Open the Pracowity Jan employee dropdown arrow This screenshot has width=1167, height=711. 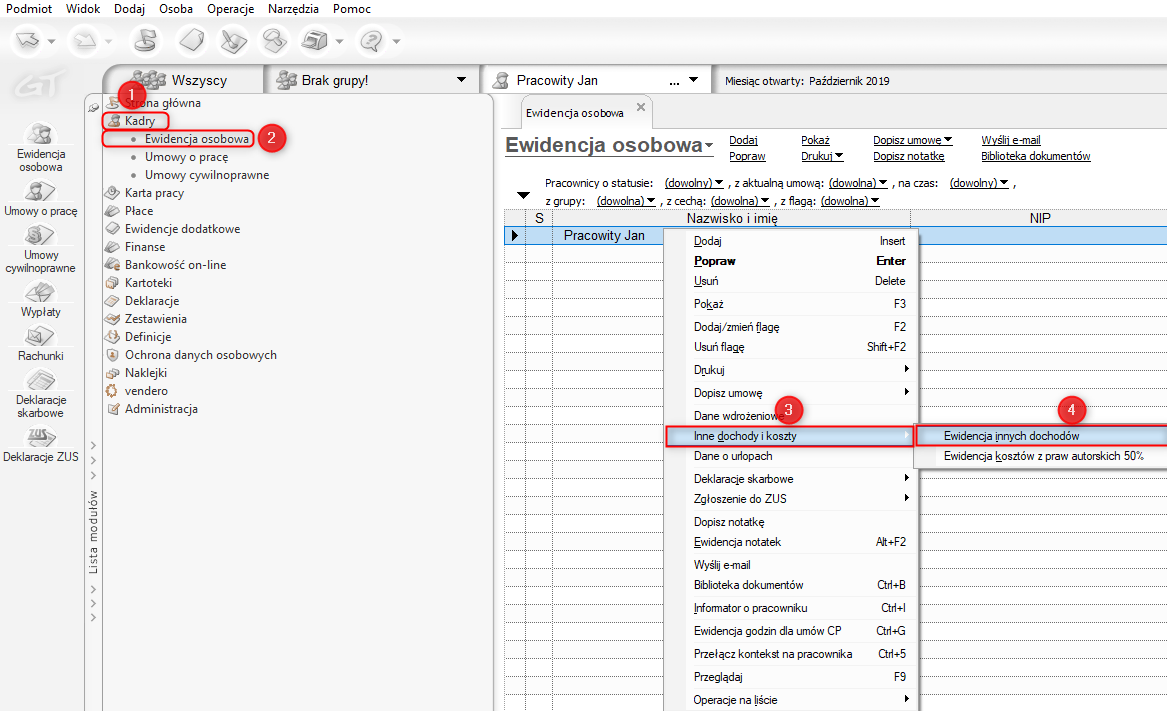pyautogui.click(x=694, y=80)
